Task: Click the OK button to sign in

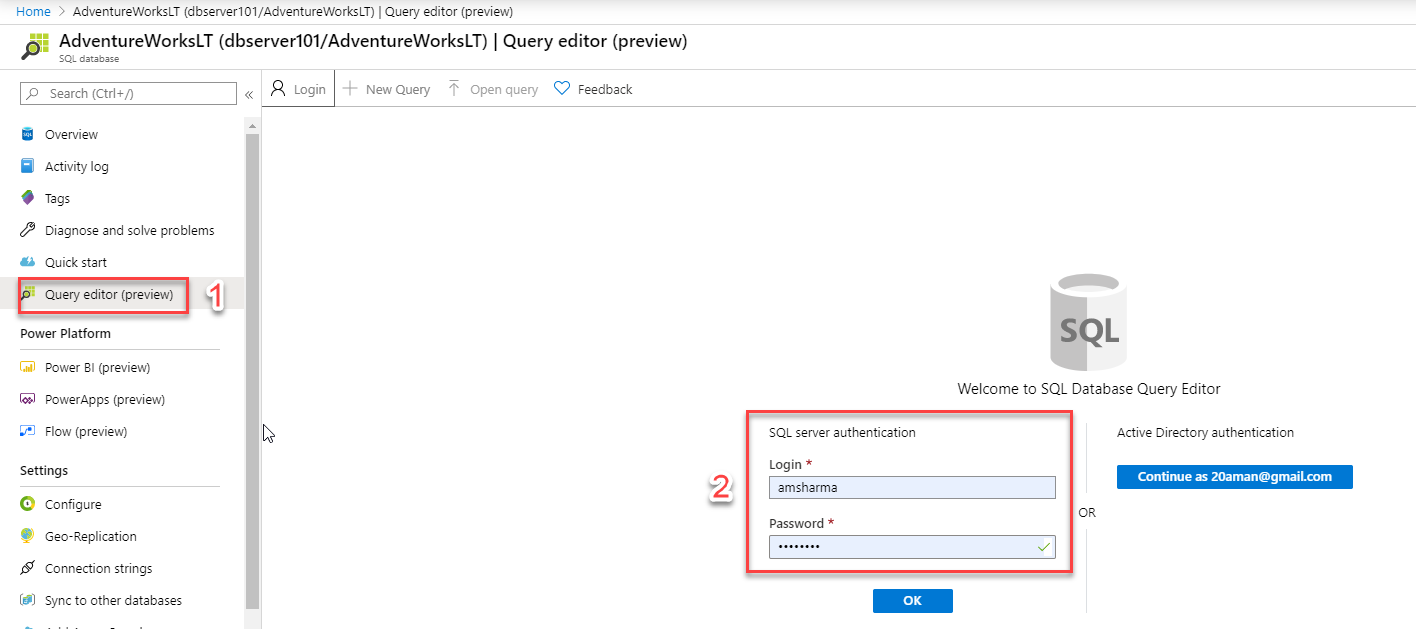Action: point(912,601)
